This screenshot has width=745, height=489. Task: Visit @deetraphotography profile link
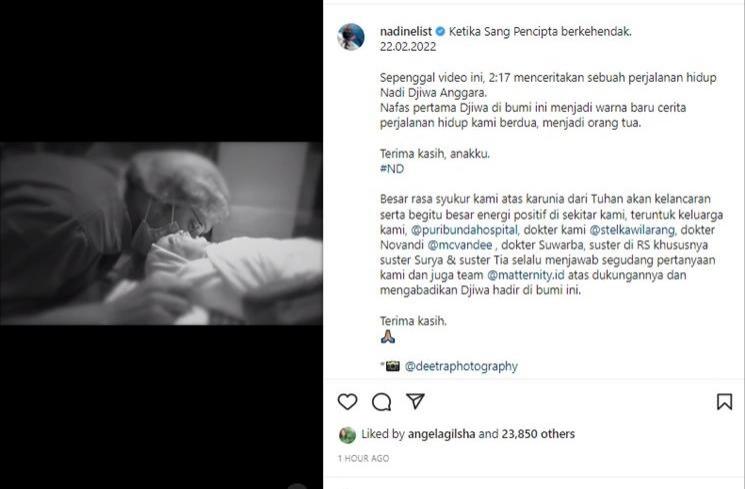tap(461, 366)
